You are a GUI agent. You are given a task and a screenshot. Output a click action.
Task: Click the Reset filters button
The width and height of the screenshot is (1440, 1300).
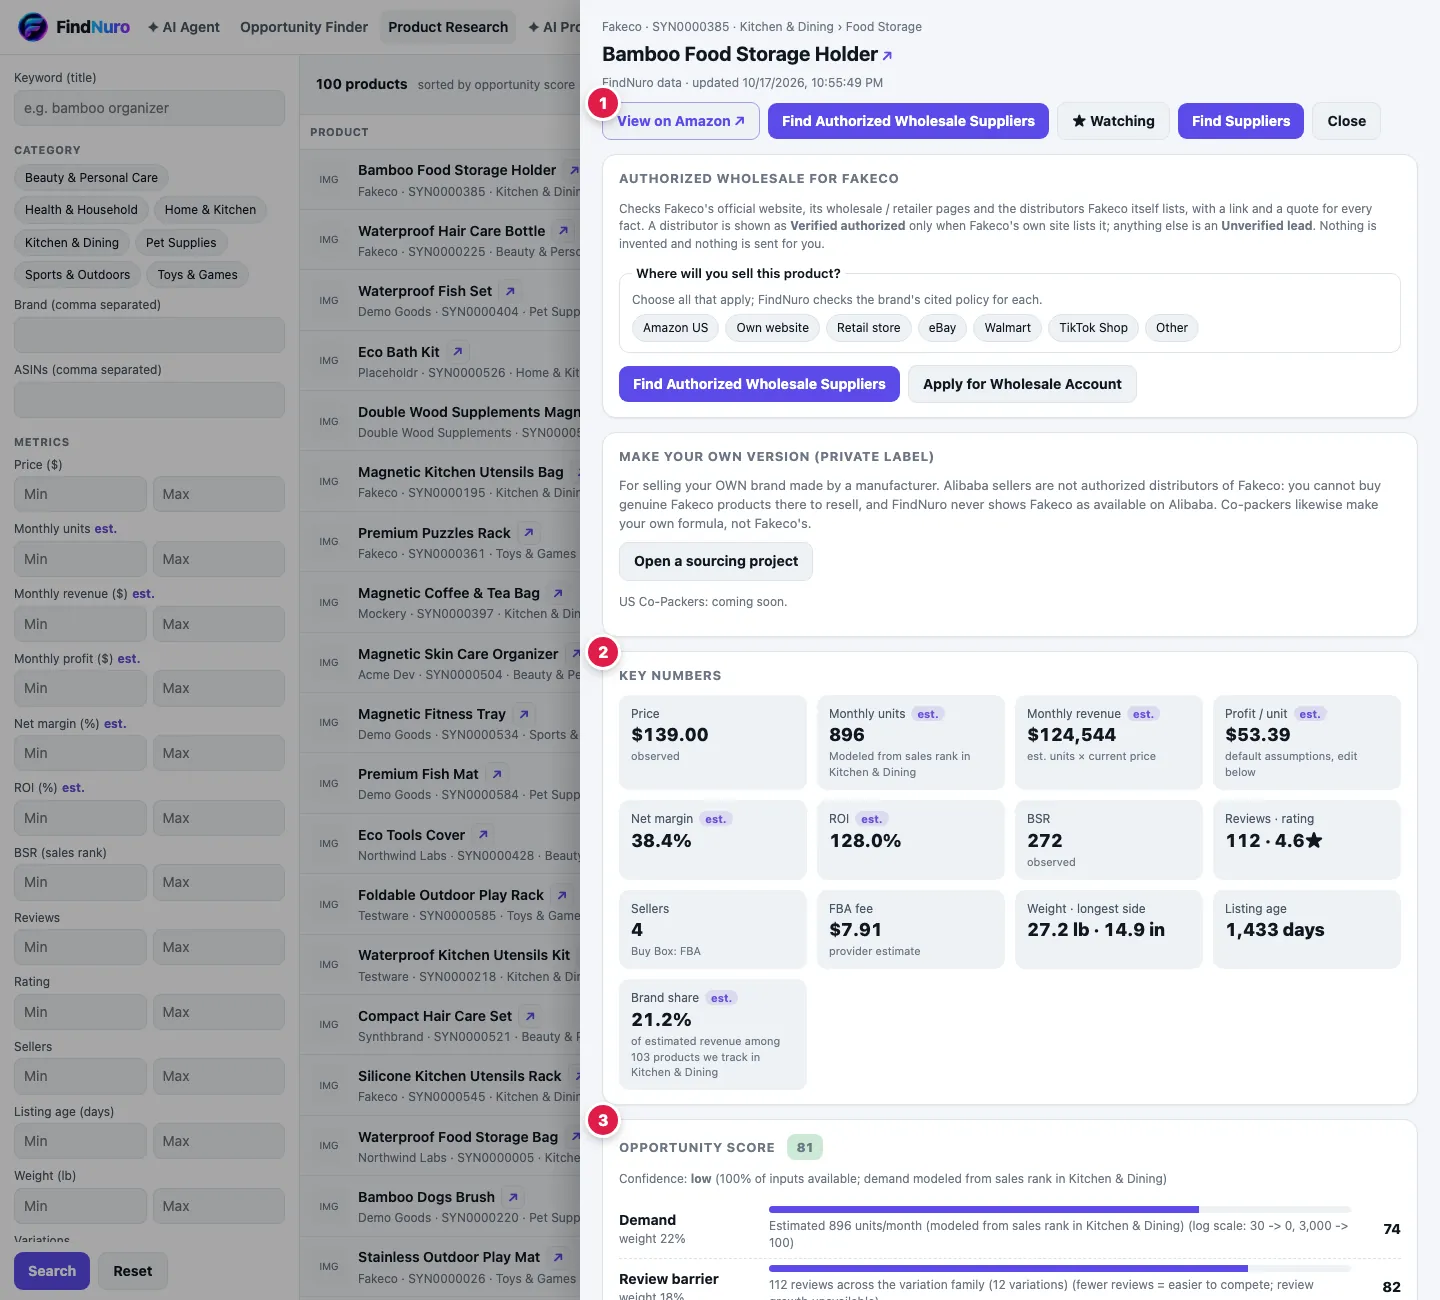click(x=133, y=1271)
